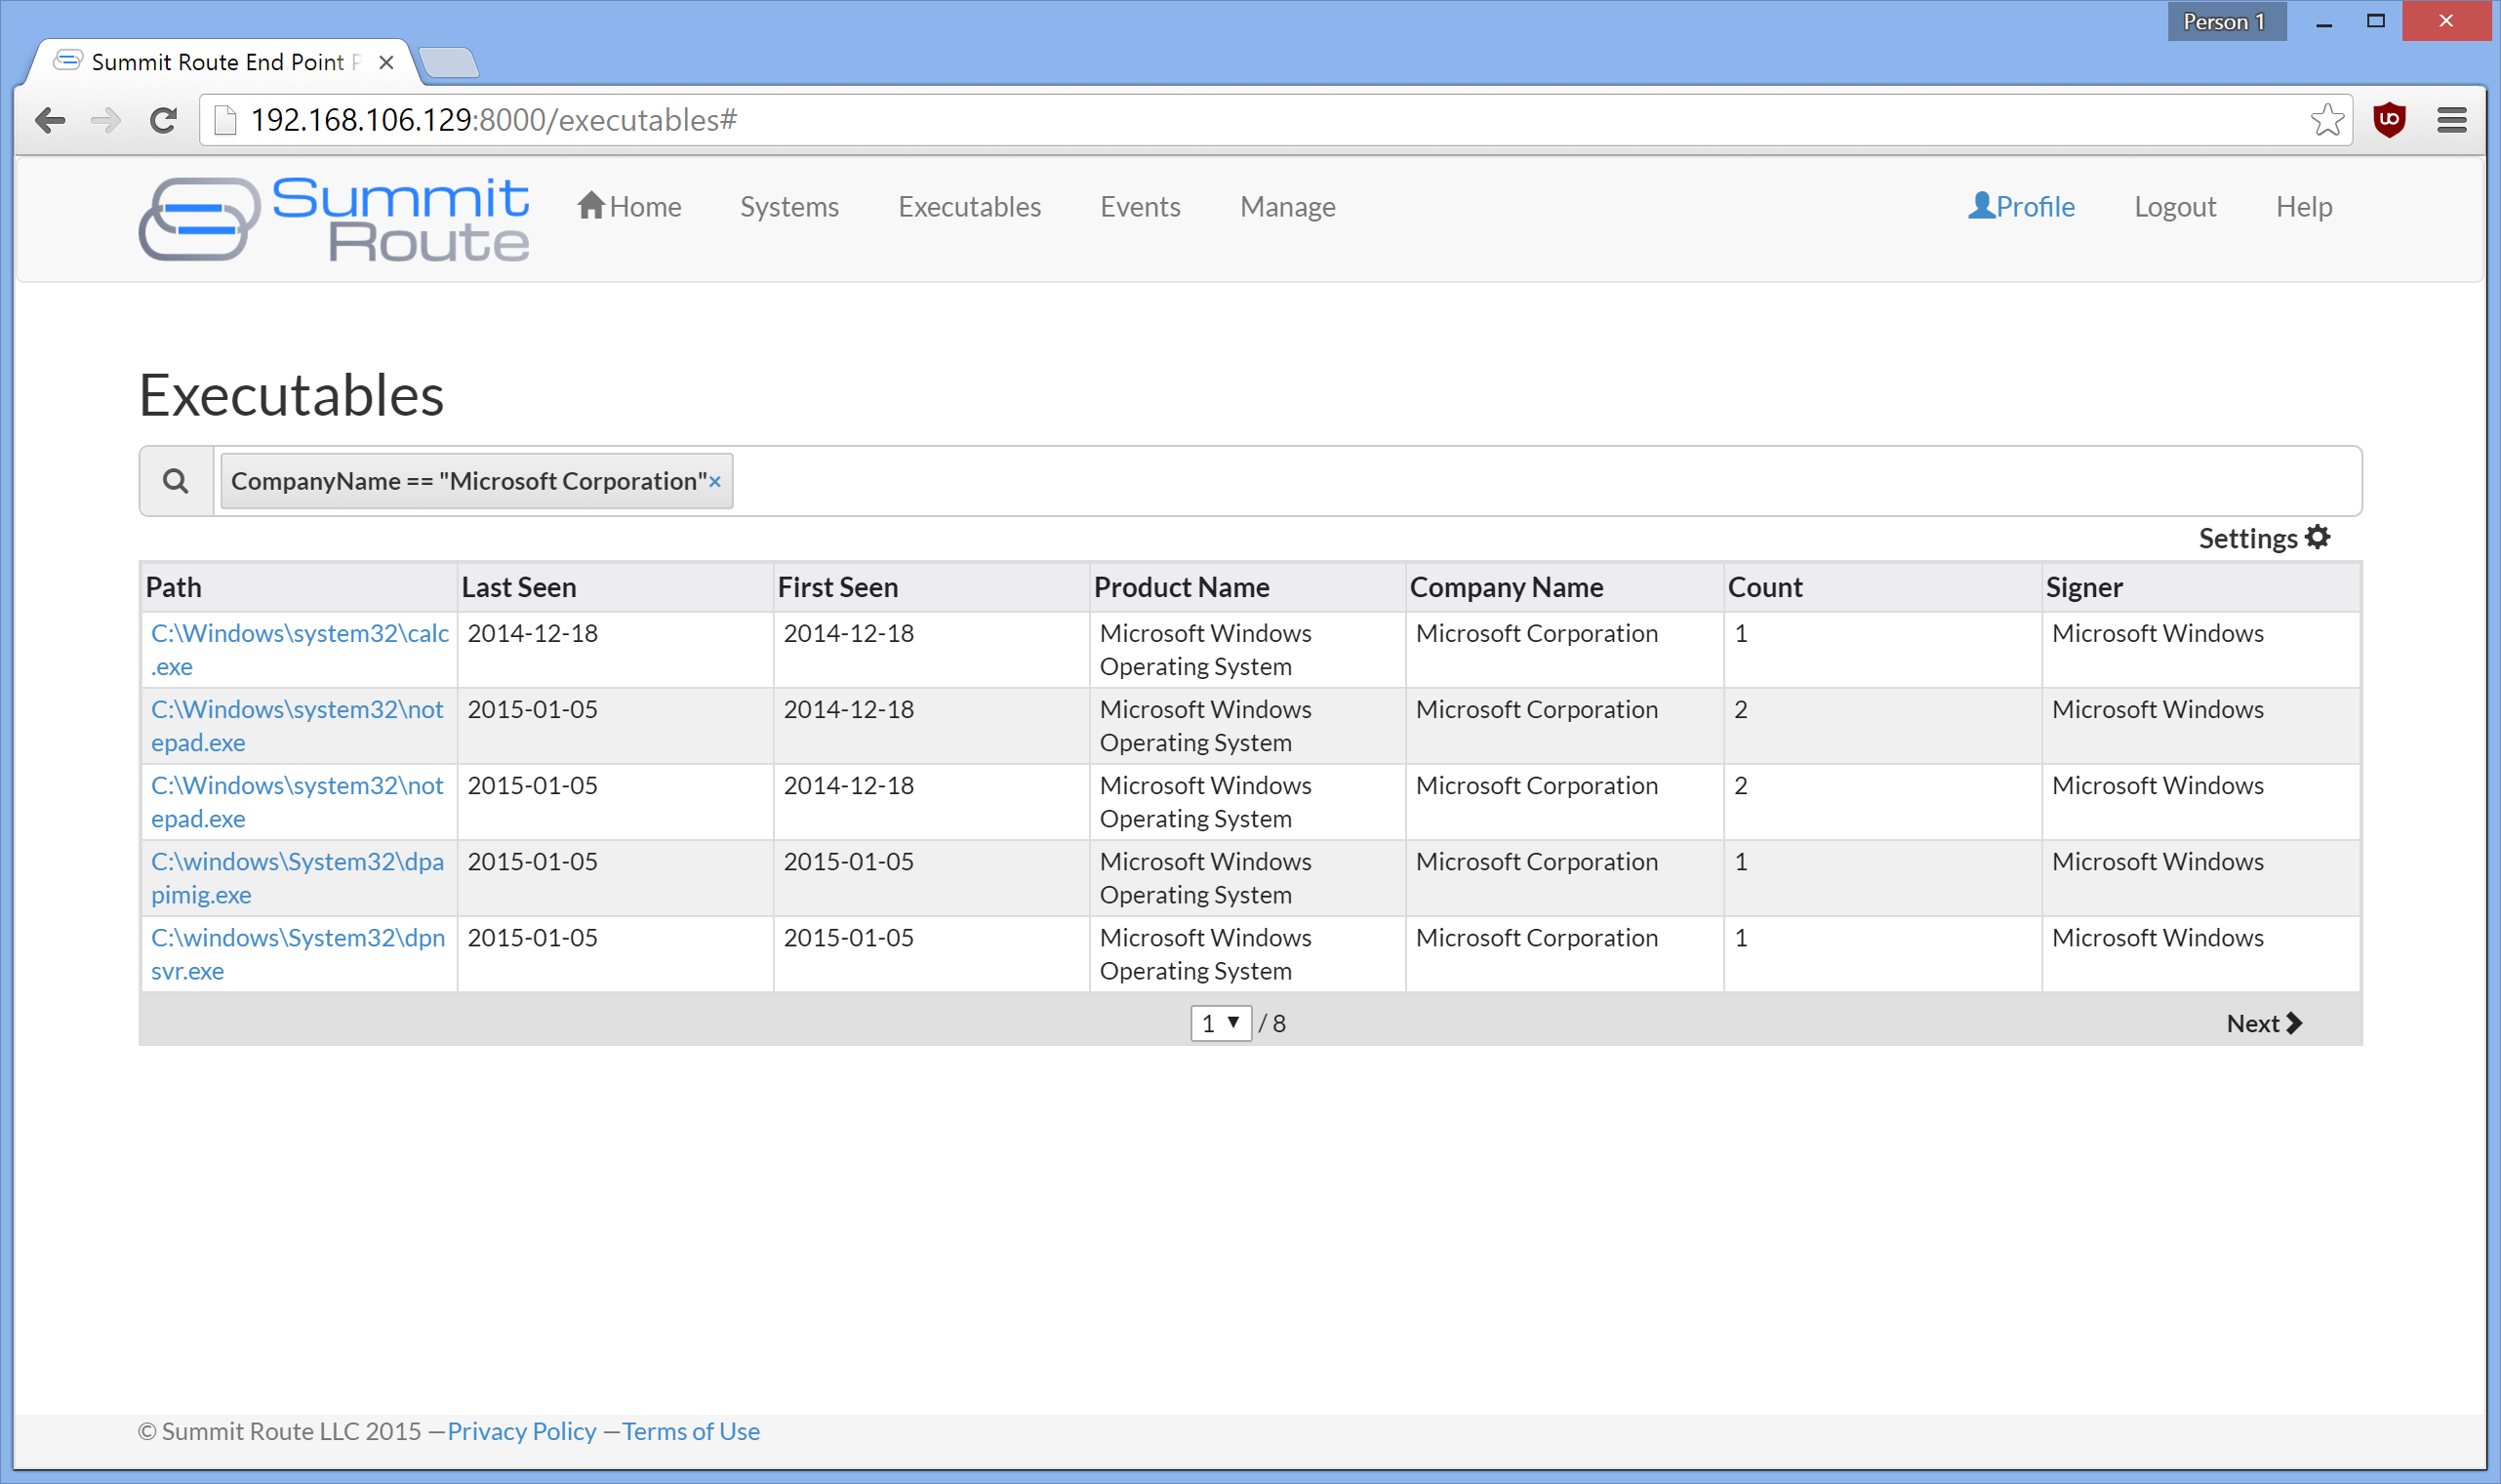Click calc.exe Last Seen date 2014-12-18

tap(533, 633)
